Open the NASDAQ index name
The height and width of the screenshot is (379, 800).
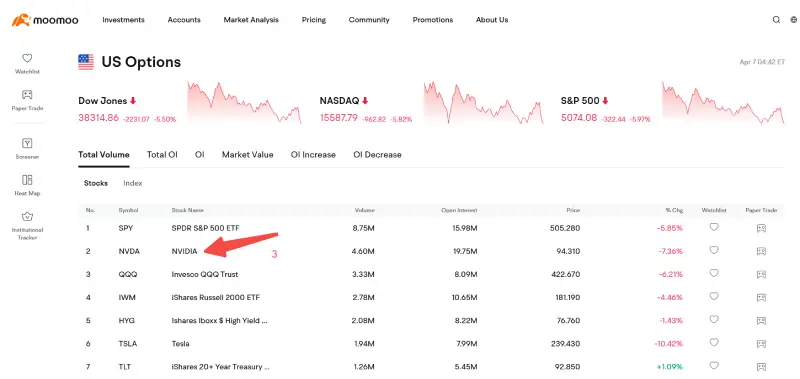click(340, 101)
